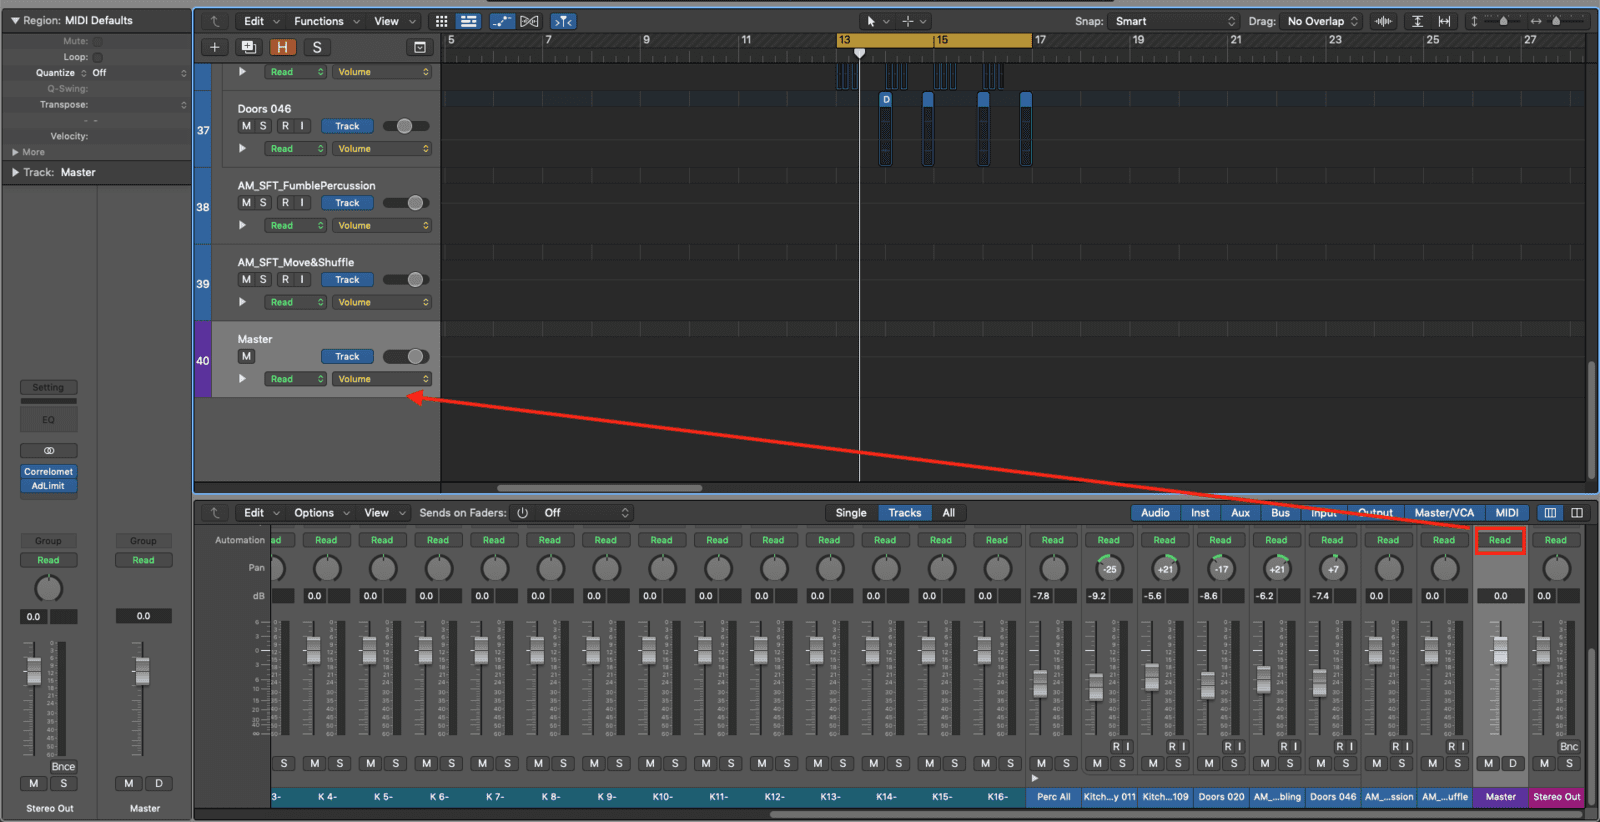
Task: Click the Add Track plus button
Action: [x=214, y=47]
